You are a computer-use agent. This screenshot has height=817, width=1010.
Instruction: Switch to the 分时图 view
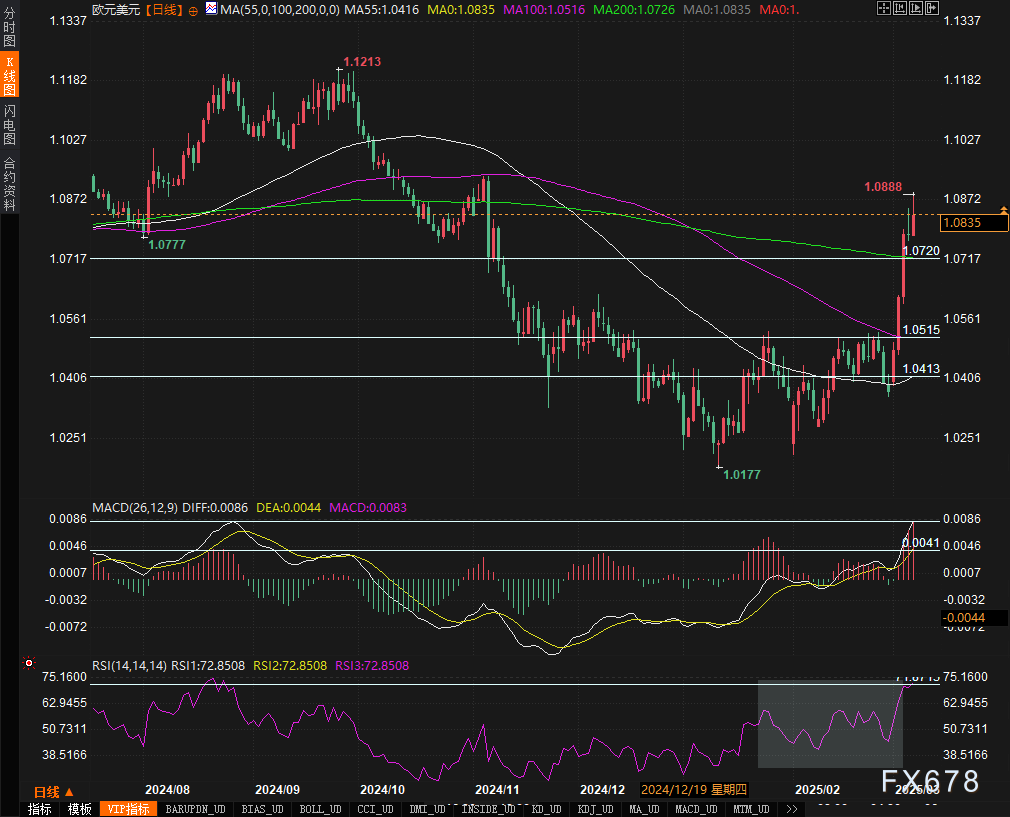tap(9, 26)
